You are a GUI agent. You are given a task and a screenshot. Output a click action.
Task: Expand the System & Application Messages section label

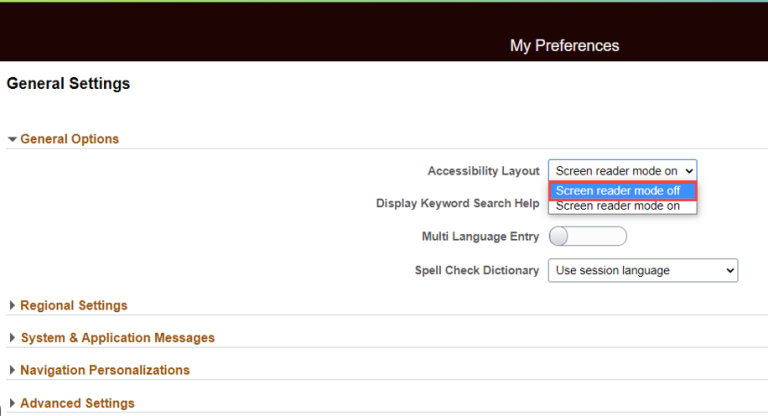click(x=117, y=338)
